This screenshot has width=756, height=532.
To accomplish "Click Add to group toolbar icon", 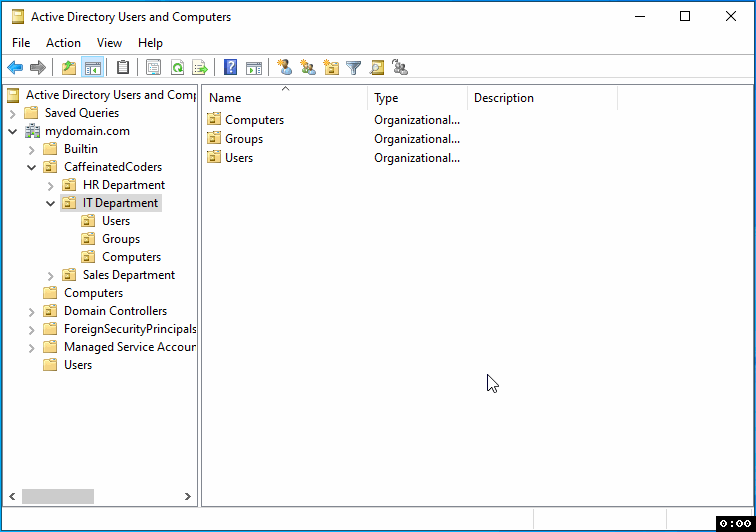I will point(400,68).
